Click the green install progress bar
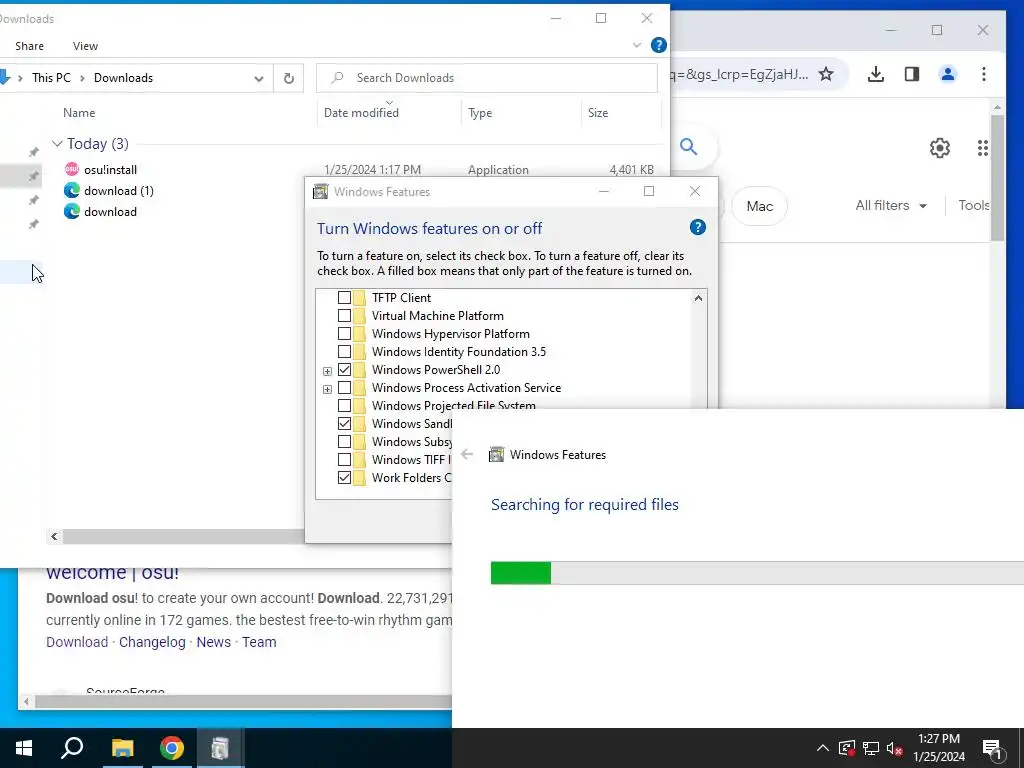The width and height of the screenshot is (1024, 768). pyautogui.click(x=520, y=573)
